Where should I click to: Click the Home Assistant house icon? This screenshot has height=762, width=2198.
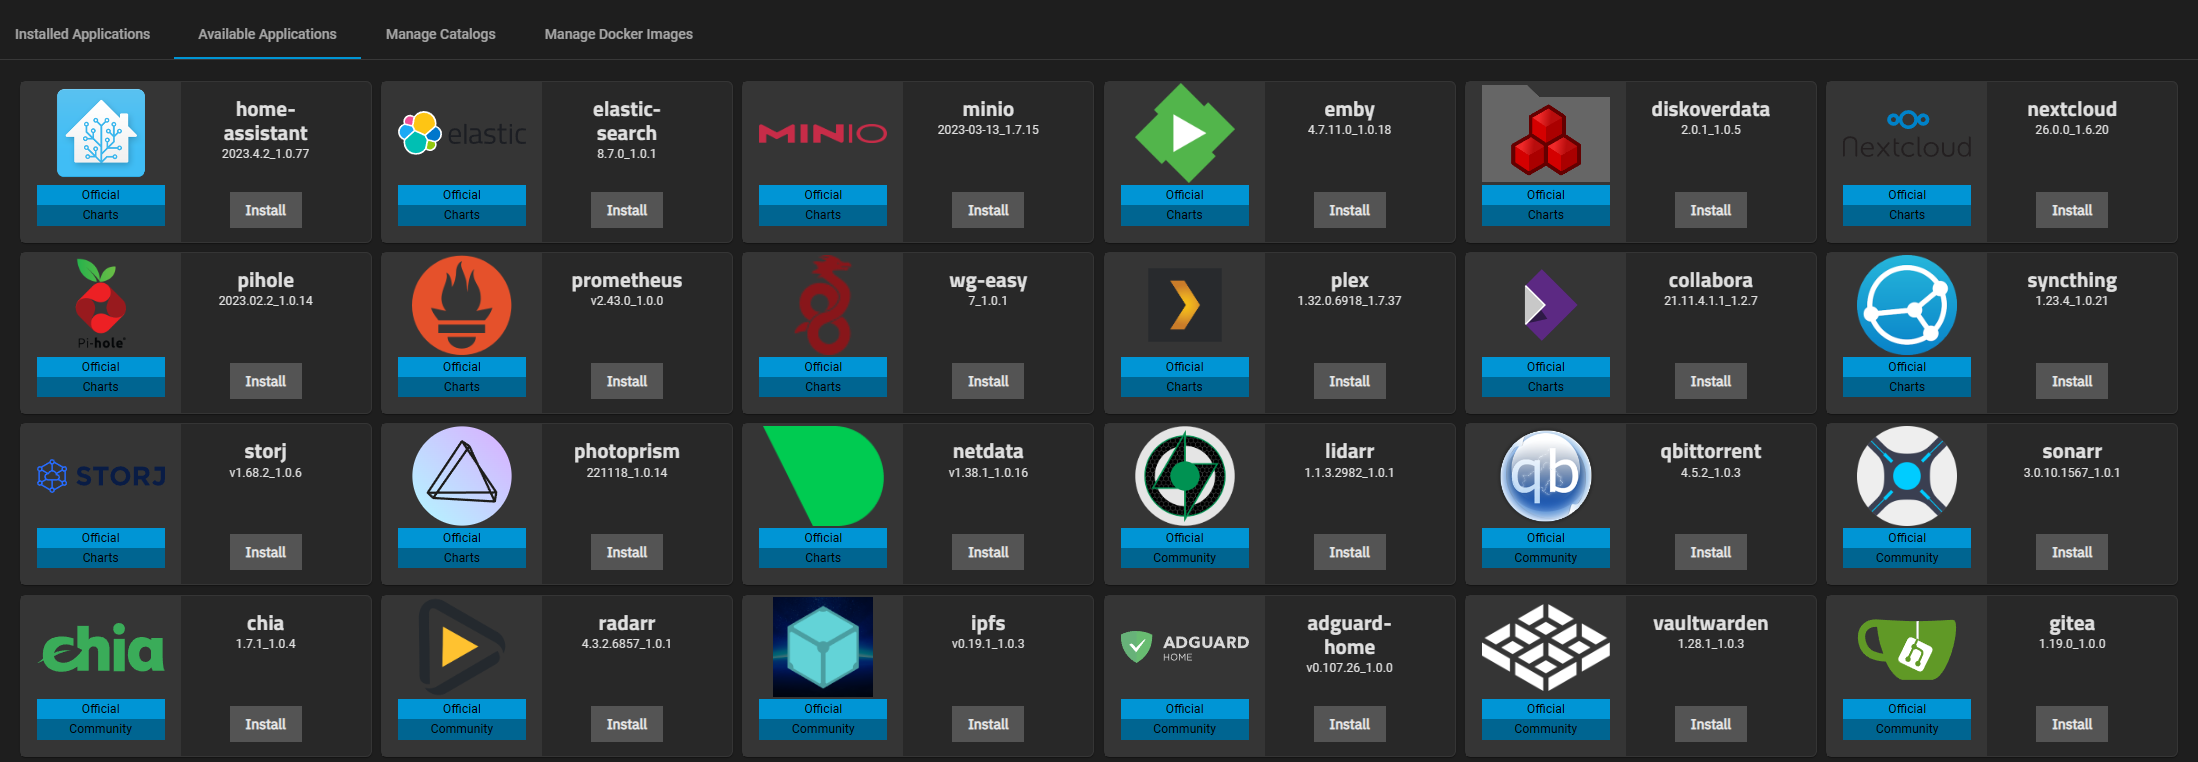tap(101, 134)
